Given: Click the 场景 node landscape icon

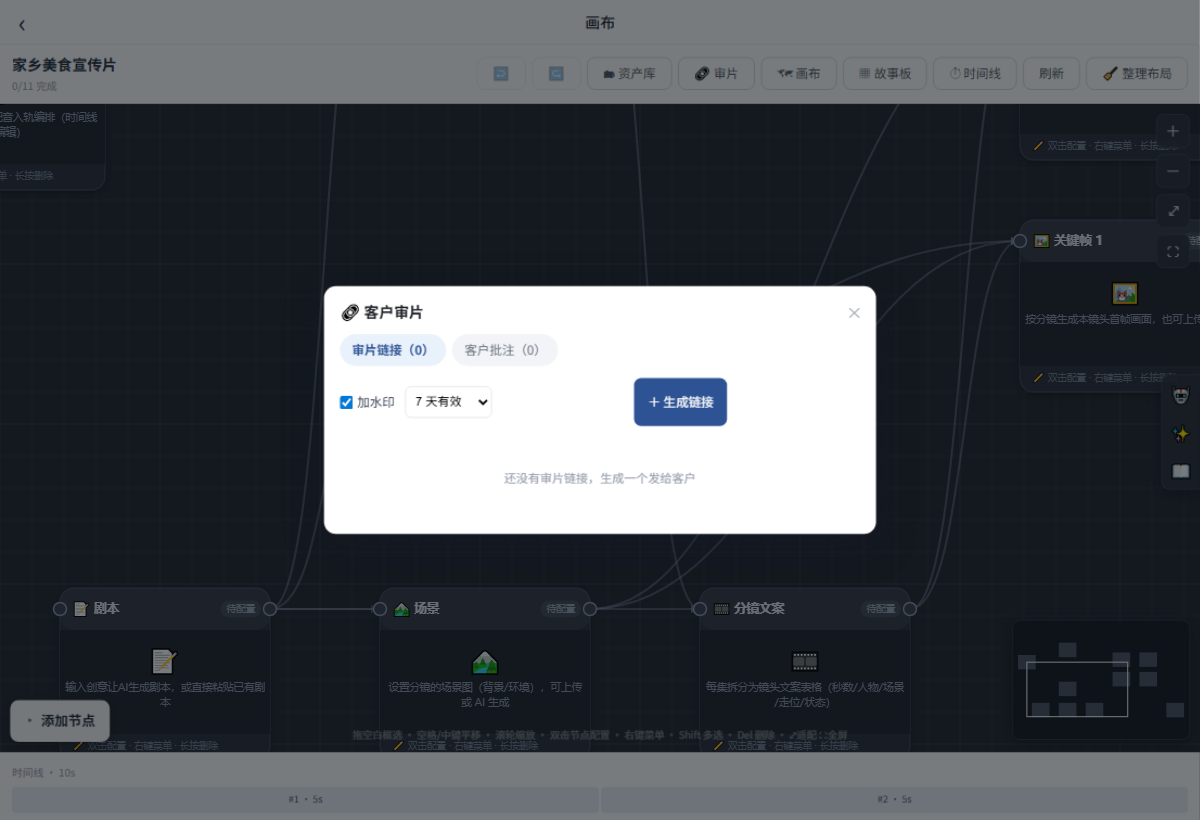Looking at the screenshot, I should point(401,609).
